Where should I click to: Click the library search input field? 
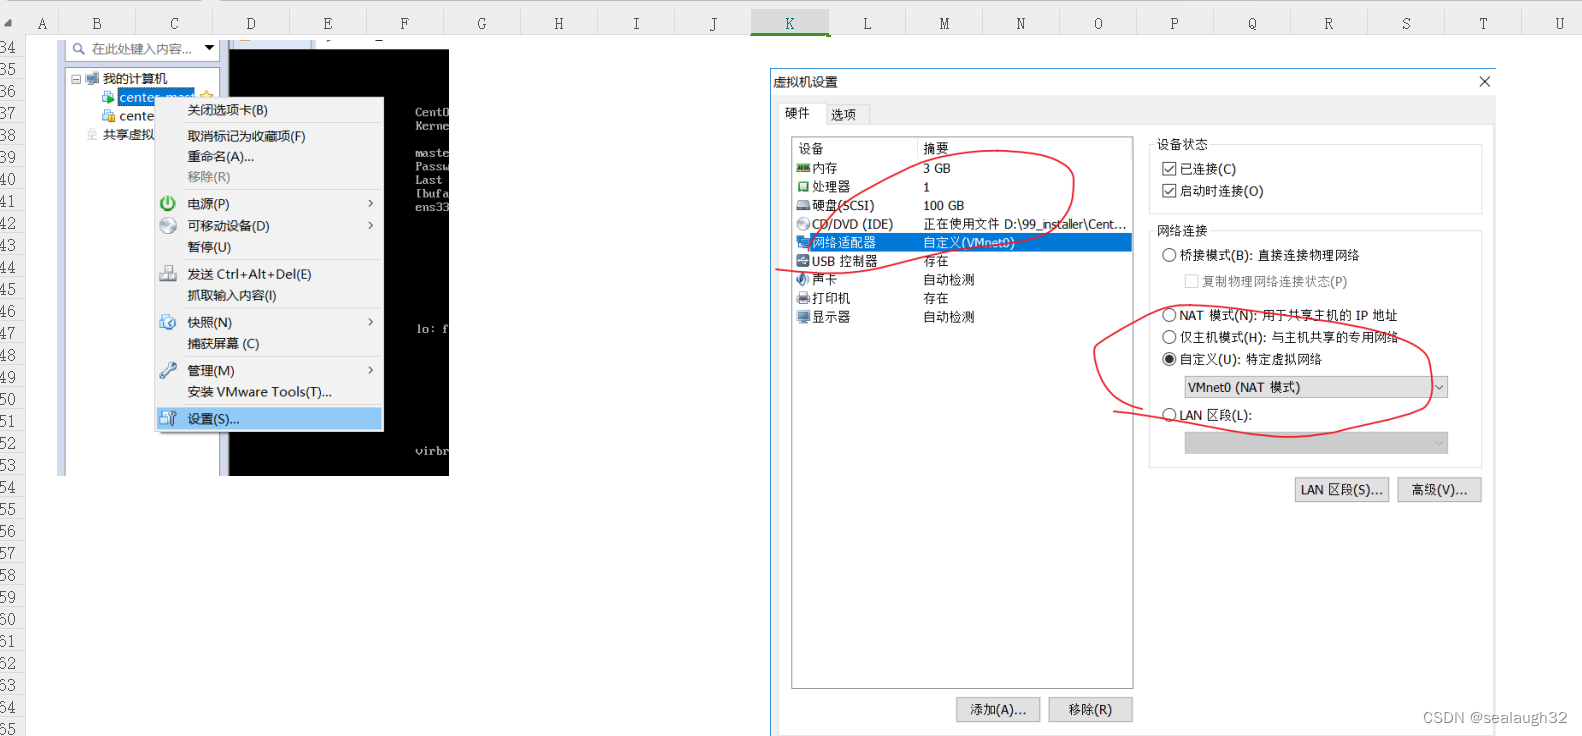point(142,48)
